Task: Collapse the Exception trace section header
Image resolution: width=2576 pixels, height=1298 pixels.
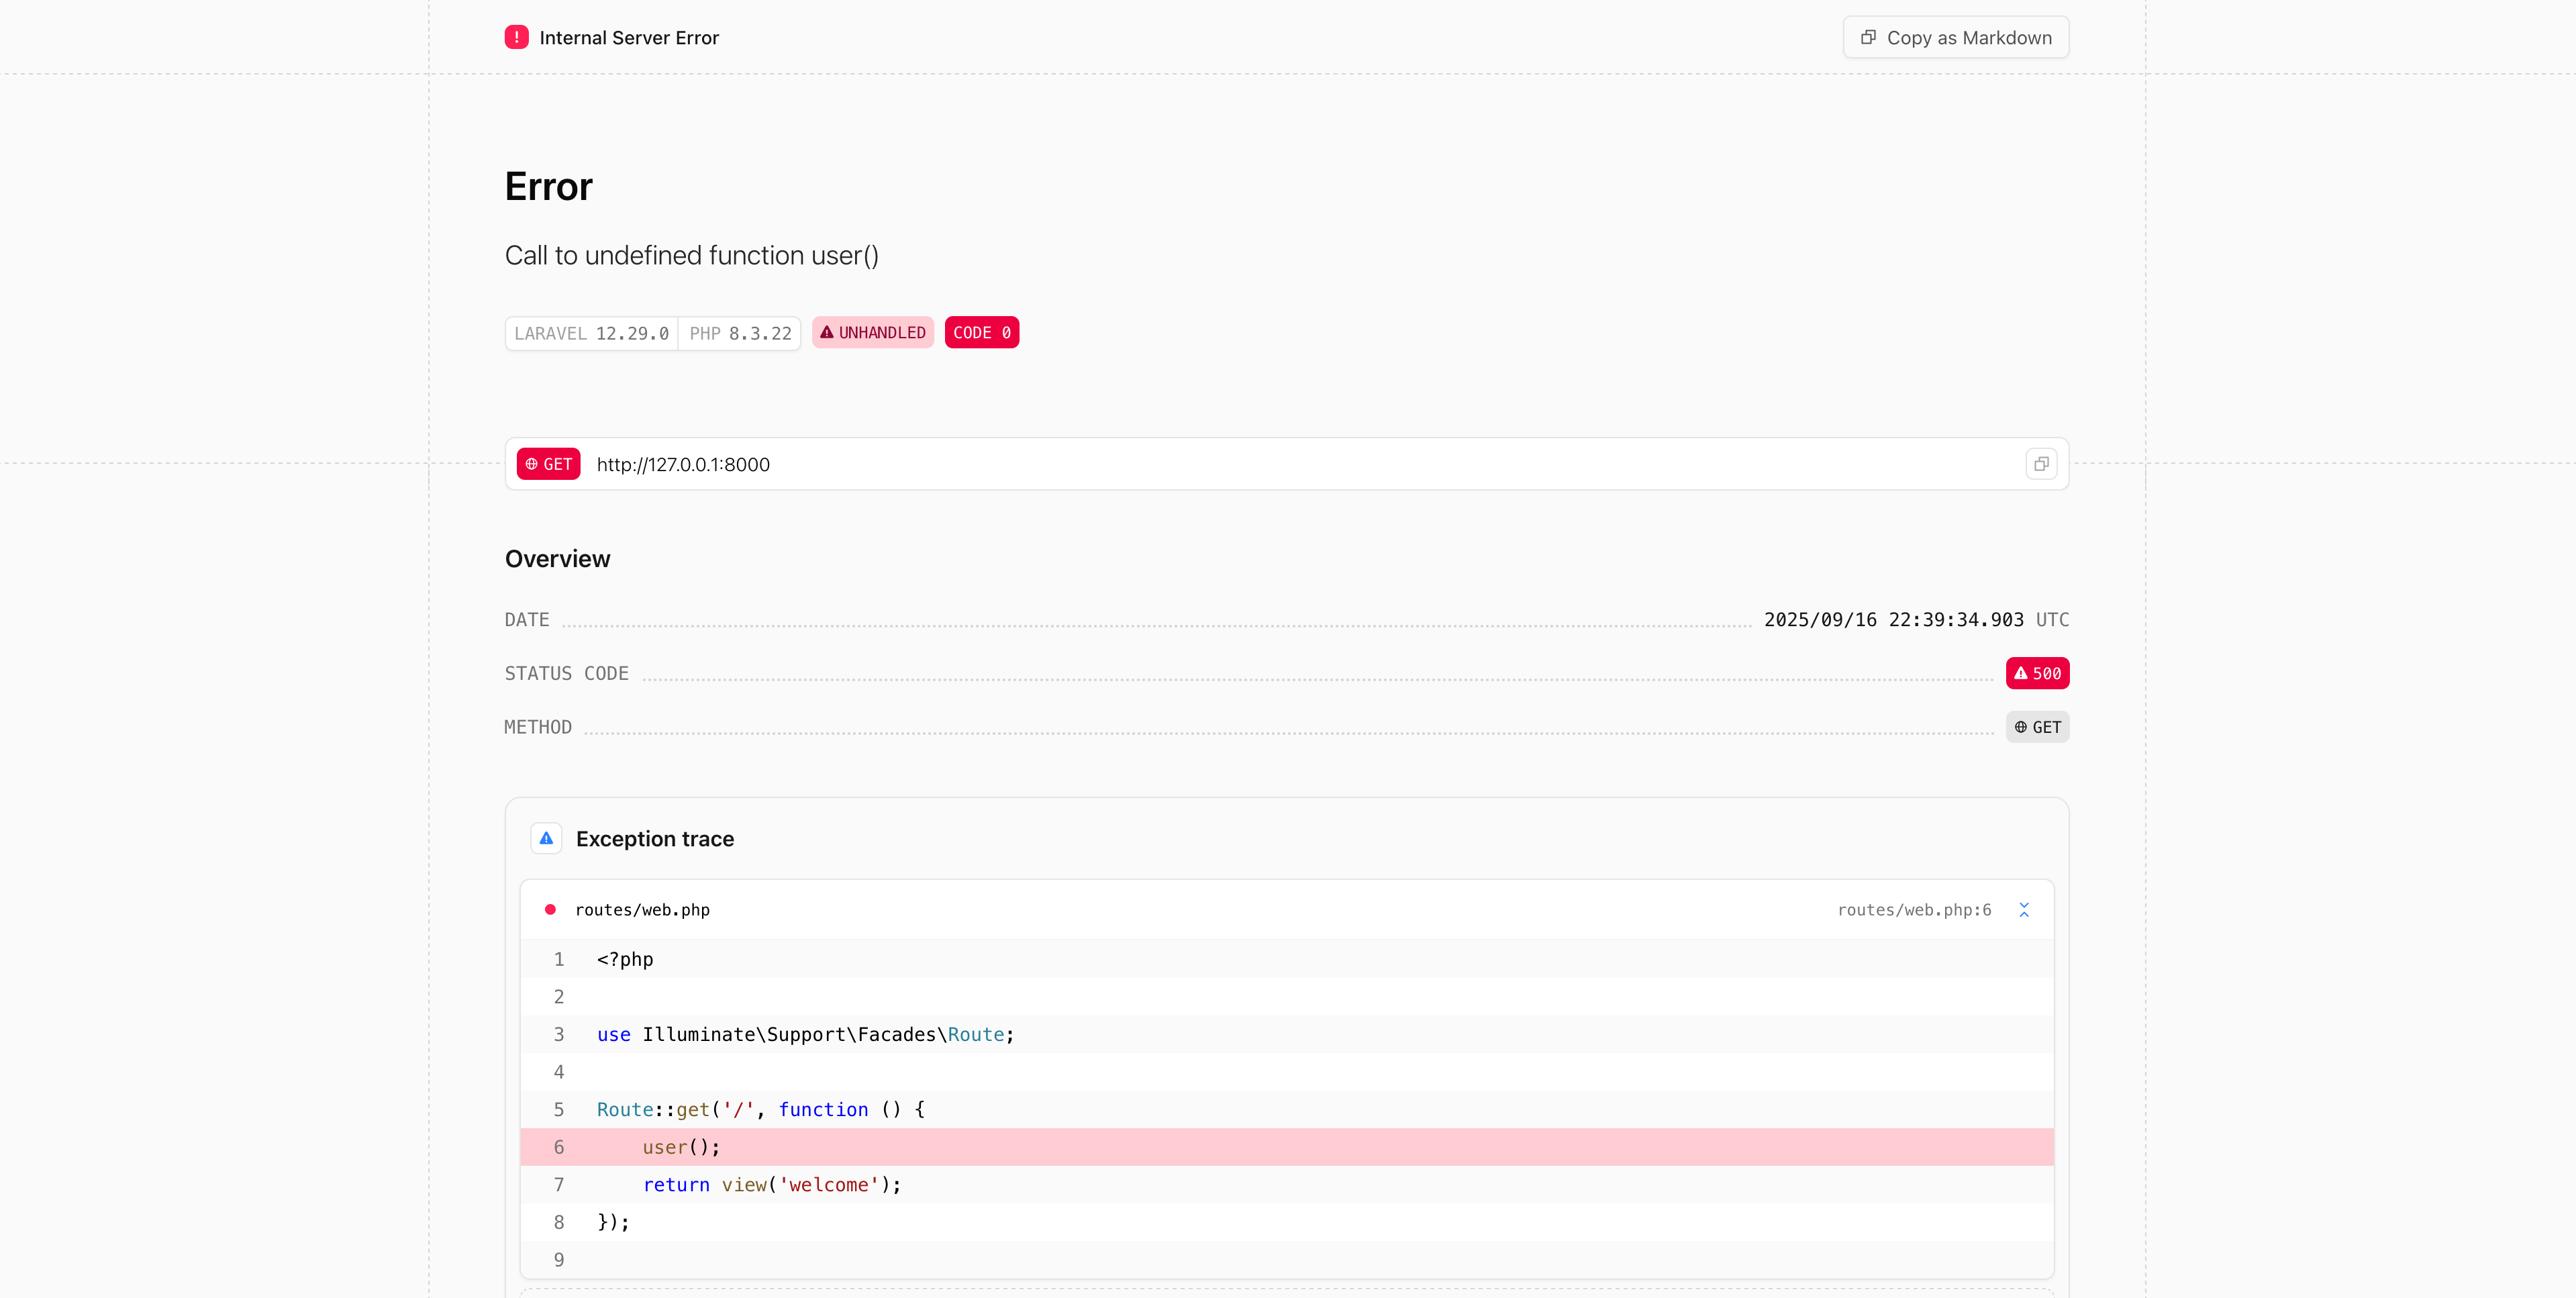Action: [x=655, y=839]
